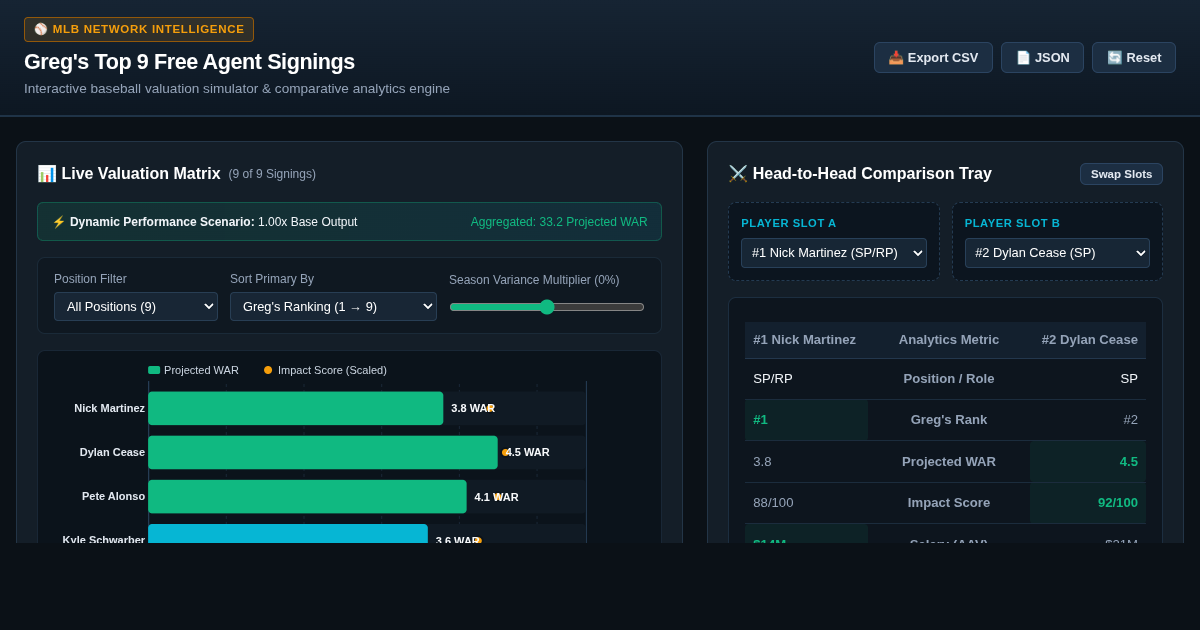Screen dimensions: 1200x630
Task: Click the "#1 Nick Martinez" table column header
Action: [805, 340]
